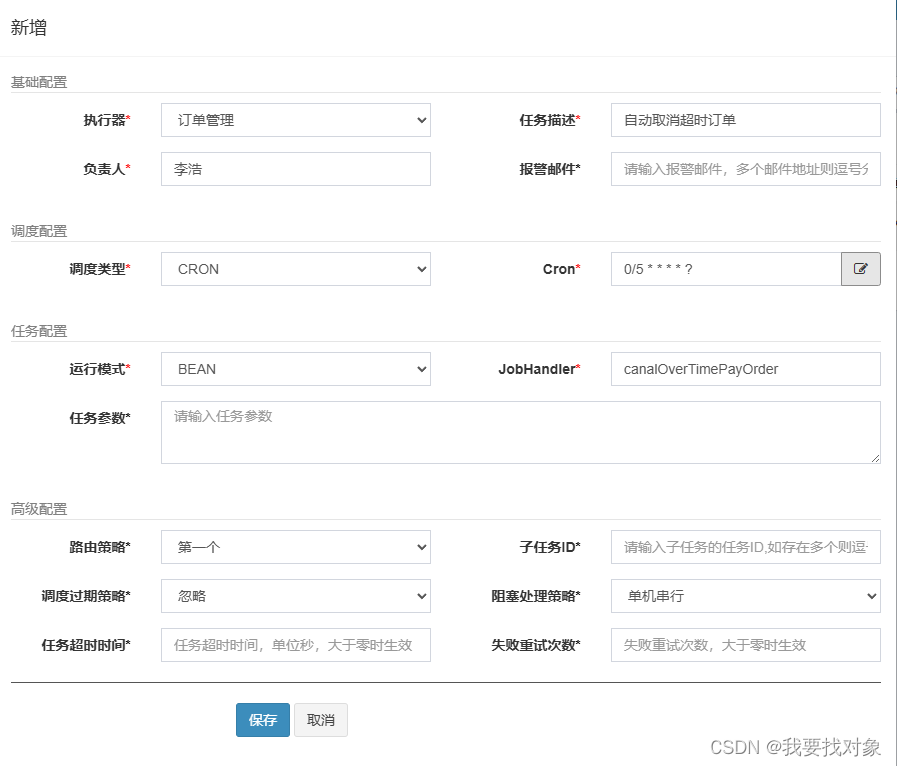Click the 任务参数 text area
897x766 pixels.
pyautogui.click(x=521, y=432)
